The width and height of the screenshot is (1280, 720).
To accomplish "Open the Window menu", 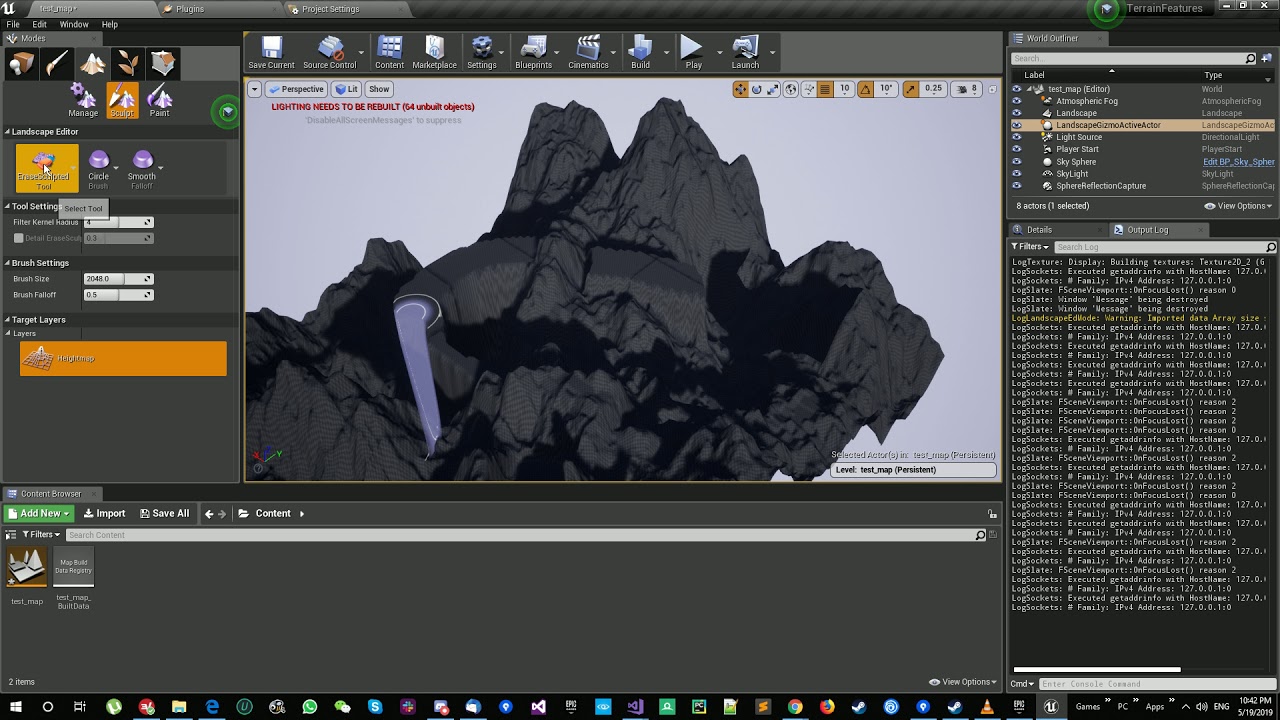I will [x=74, y=24].
